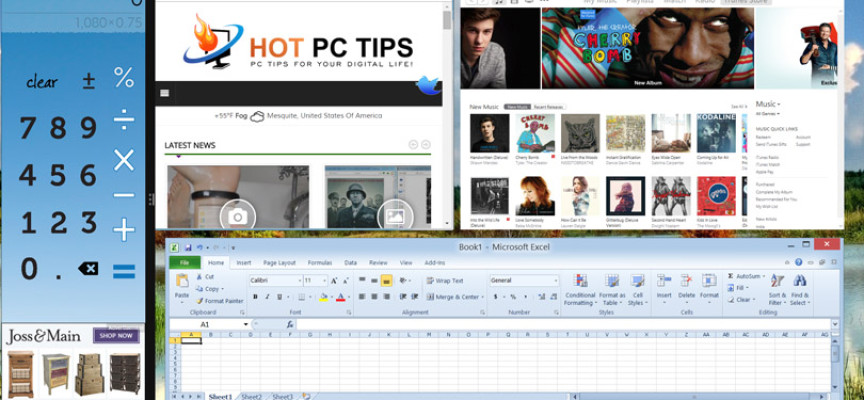Screen dimensions: 864x400
Task: Click the Decrease Font Size icon in Excel
Action: pyautogui.click(x=345, y=281)
